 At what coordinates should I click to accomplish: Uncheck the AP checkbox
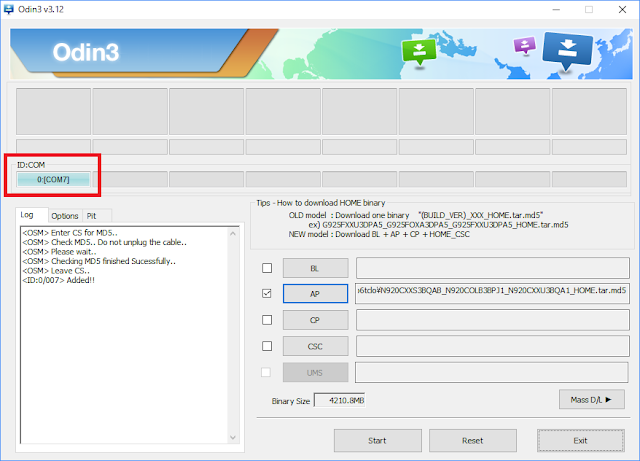coord(267,294)
